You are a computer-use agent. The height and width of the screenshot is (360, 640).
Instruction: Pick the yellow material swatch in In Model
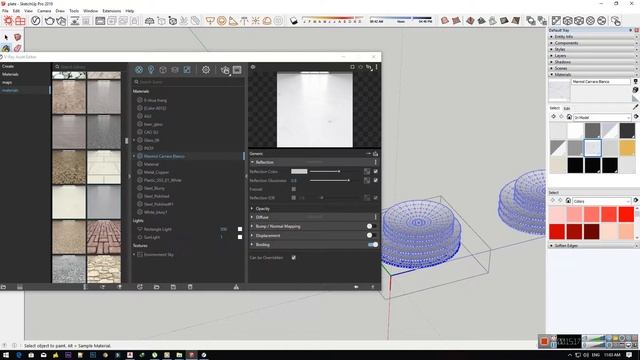click(x=627, y=148)
